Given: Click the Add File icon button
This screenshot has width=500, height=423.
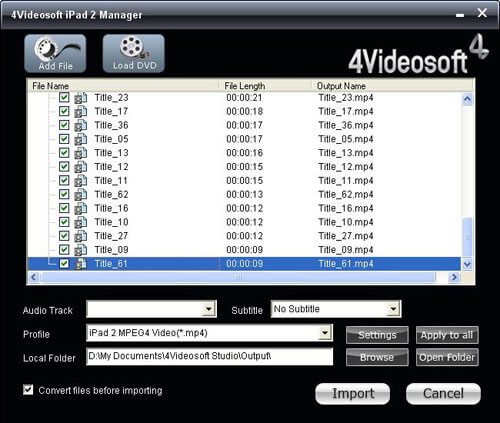Looking at the screenshot, I should click(55, 53).
